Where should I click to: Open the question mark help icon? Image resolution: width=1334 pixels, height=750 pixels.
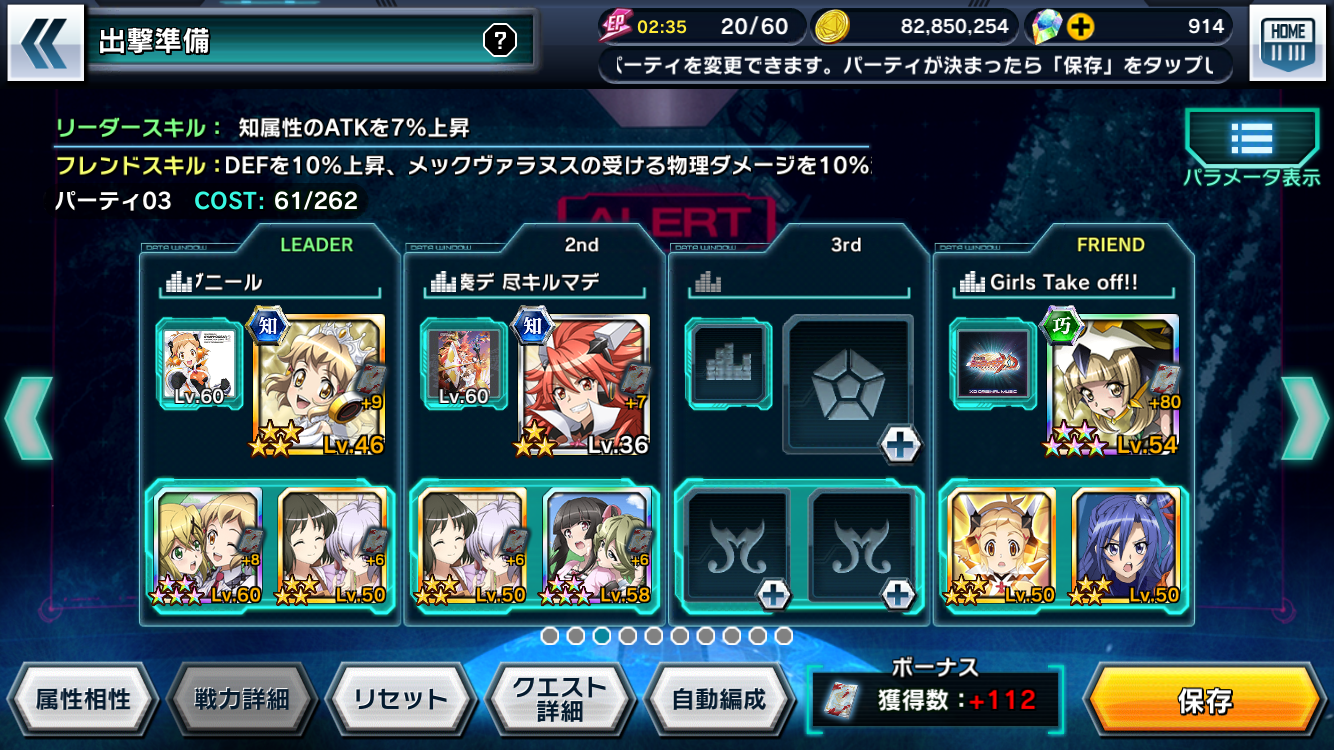coord(499,40)
